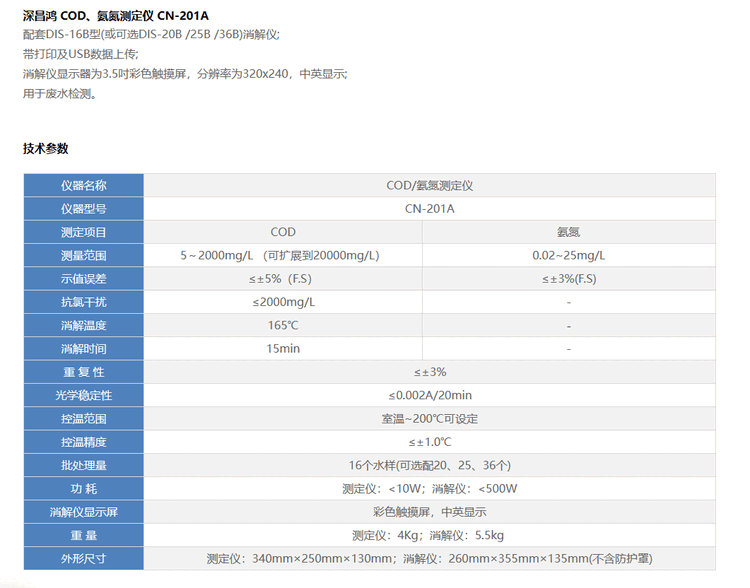Click the CN-201A table cell
This screenshot has height=588, width=750.
pos(430,209)
